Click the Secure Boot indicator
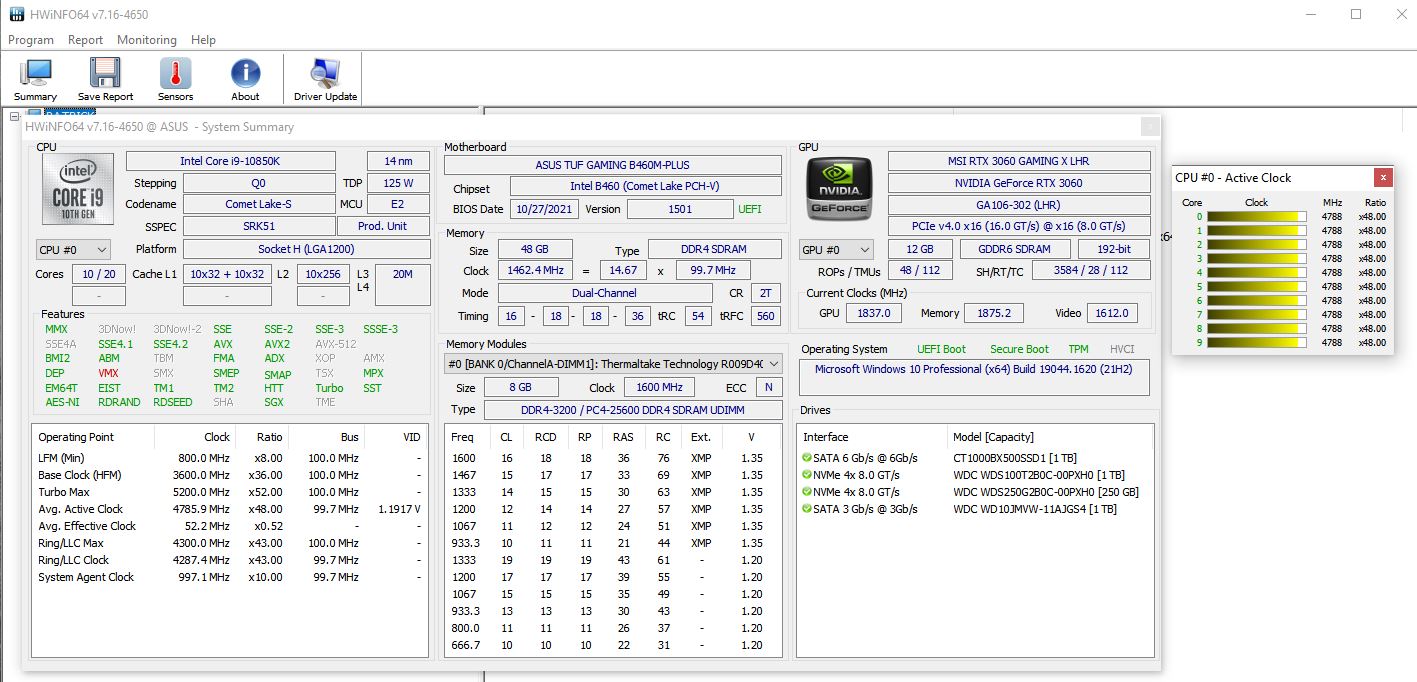This screenshot has width=1417, height=682. pyautogui.click(x=1019, y=349)
